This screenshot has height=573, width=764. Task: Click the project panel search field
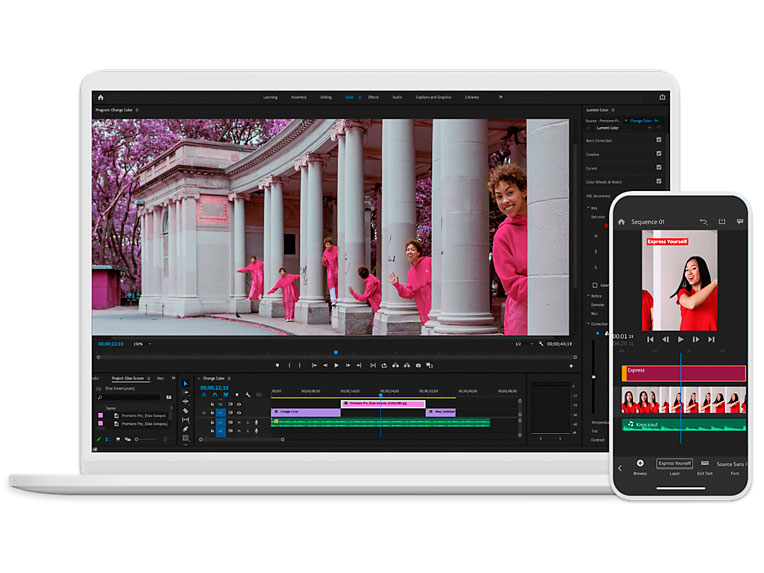[x=129, y=397]
